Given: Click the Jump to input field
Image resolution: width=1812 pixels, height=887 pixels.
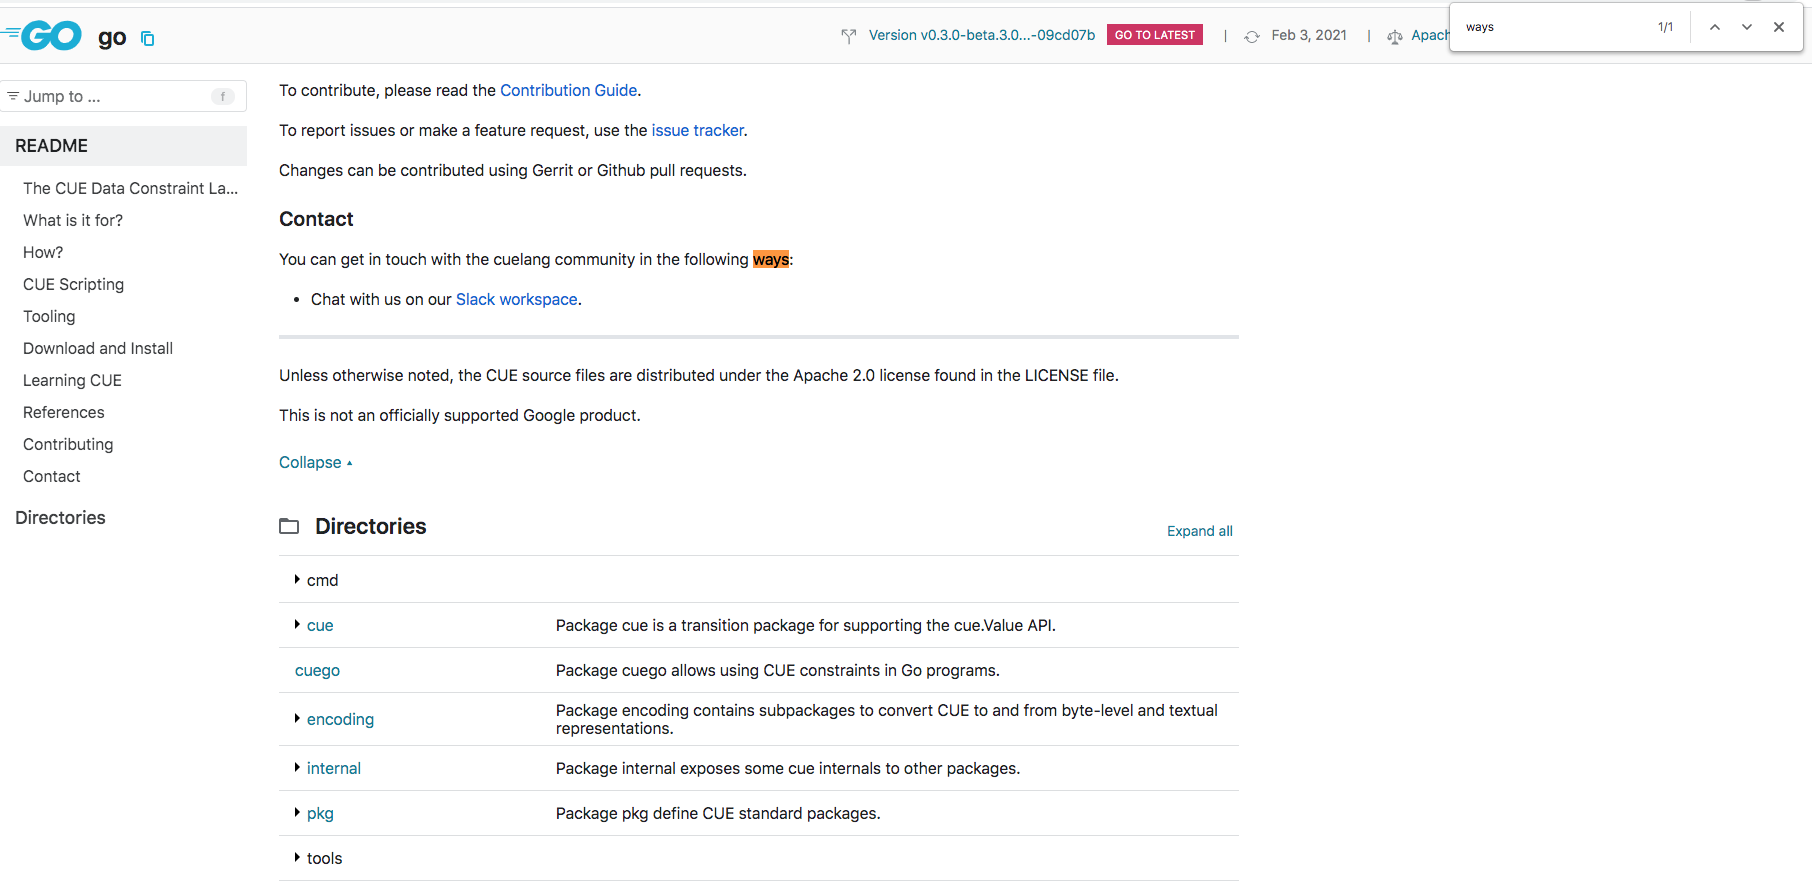Looking at the screenshot, I should coord(123,96).
